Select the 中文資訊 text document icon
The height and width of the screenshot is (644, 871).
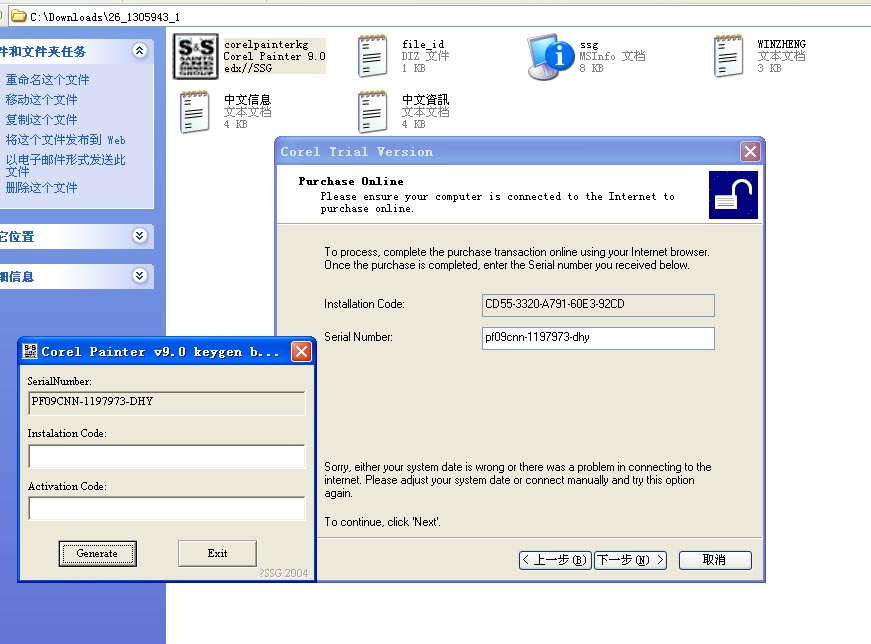(372, 112)
